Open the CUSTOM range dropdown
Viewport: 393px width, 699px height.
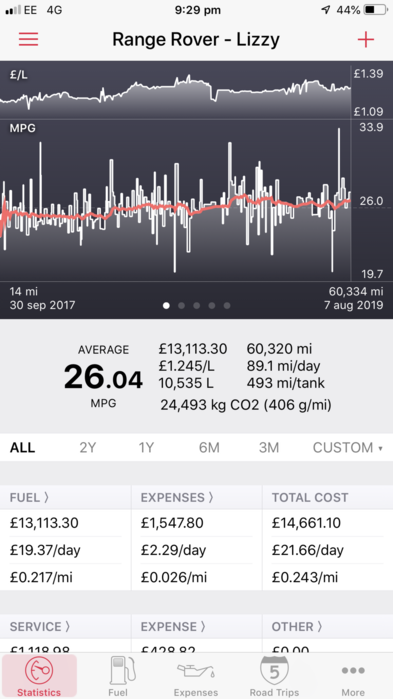pos(348,447)
